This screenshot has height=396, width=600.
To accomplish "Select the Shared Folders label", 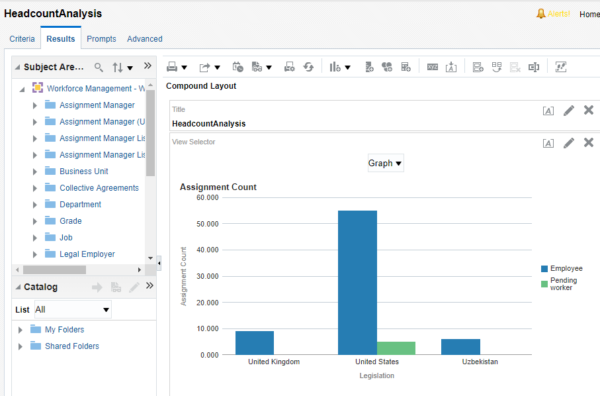I will coord(72,346).
